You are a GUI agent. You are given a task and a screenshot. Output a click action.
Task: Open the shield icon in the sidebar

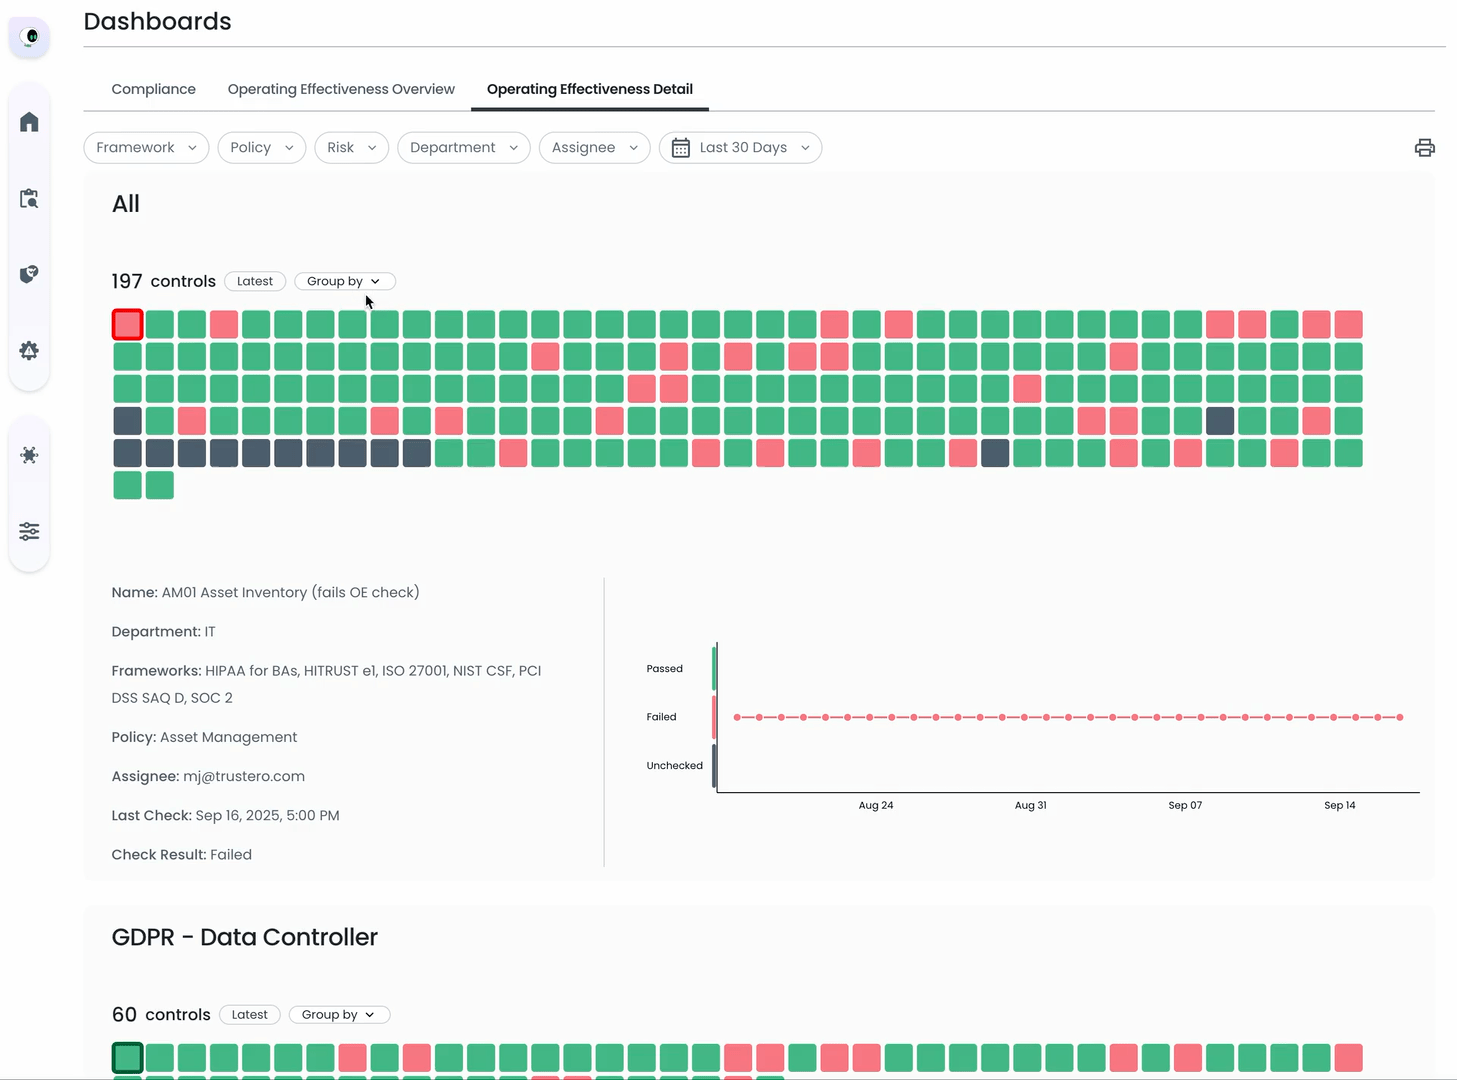pyautogui.click(x=29, y=274)
